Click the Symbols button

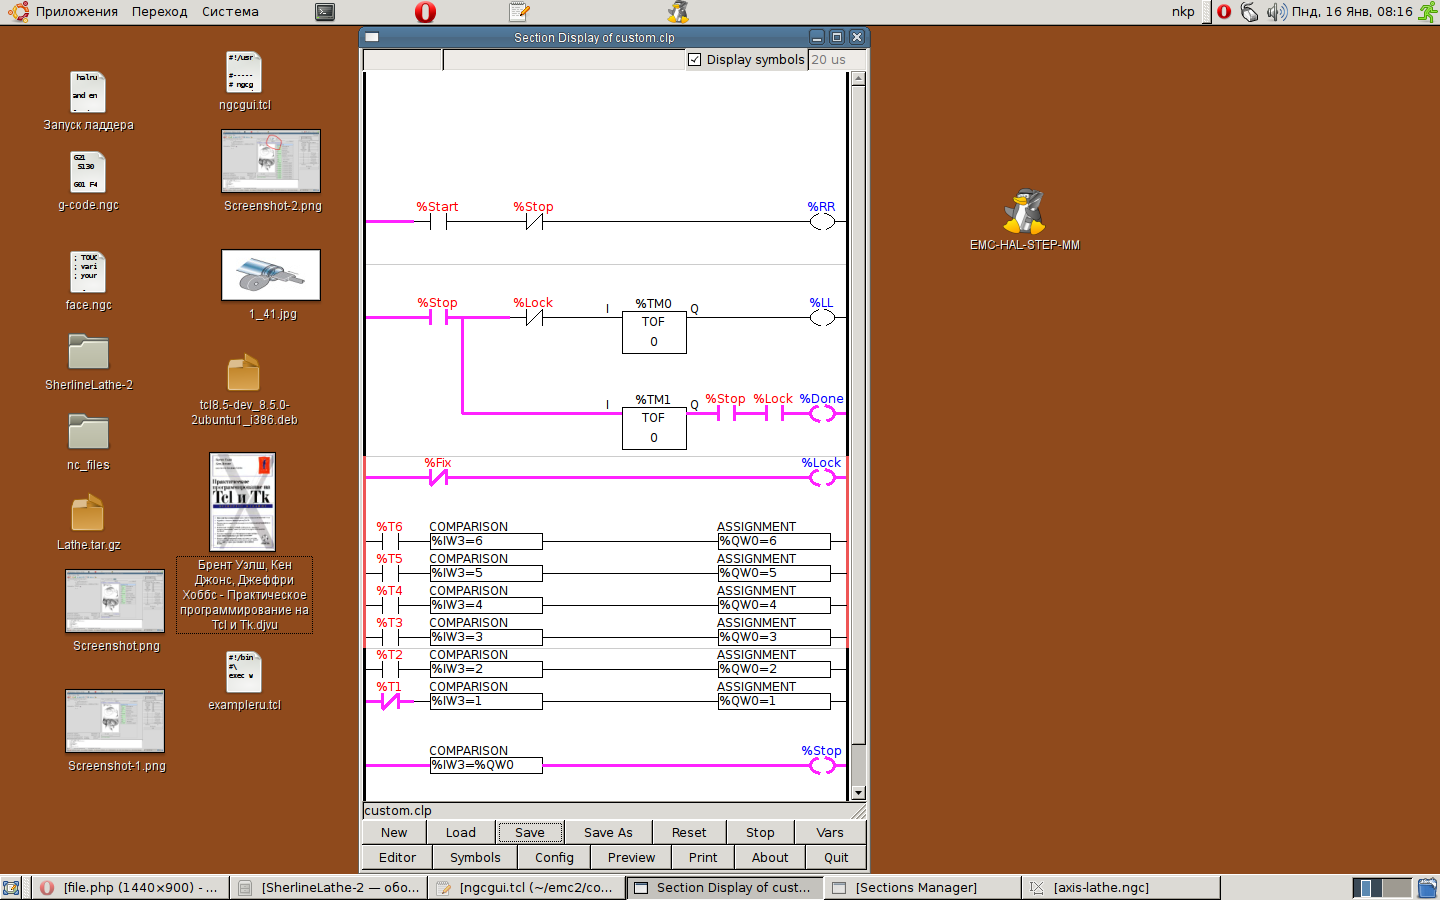point(475,857)
